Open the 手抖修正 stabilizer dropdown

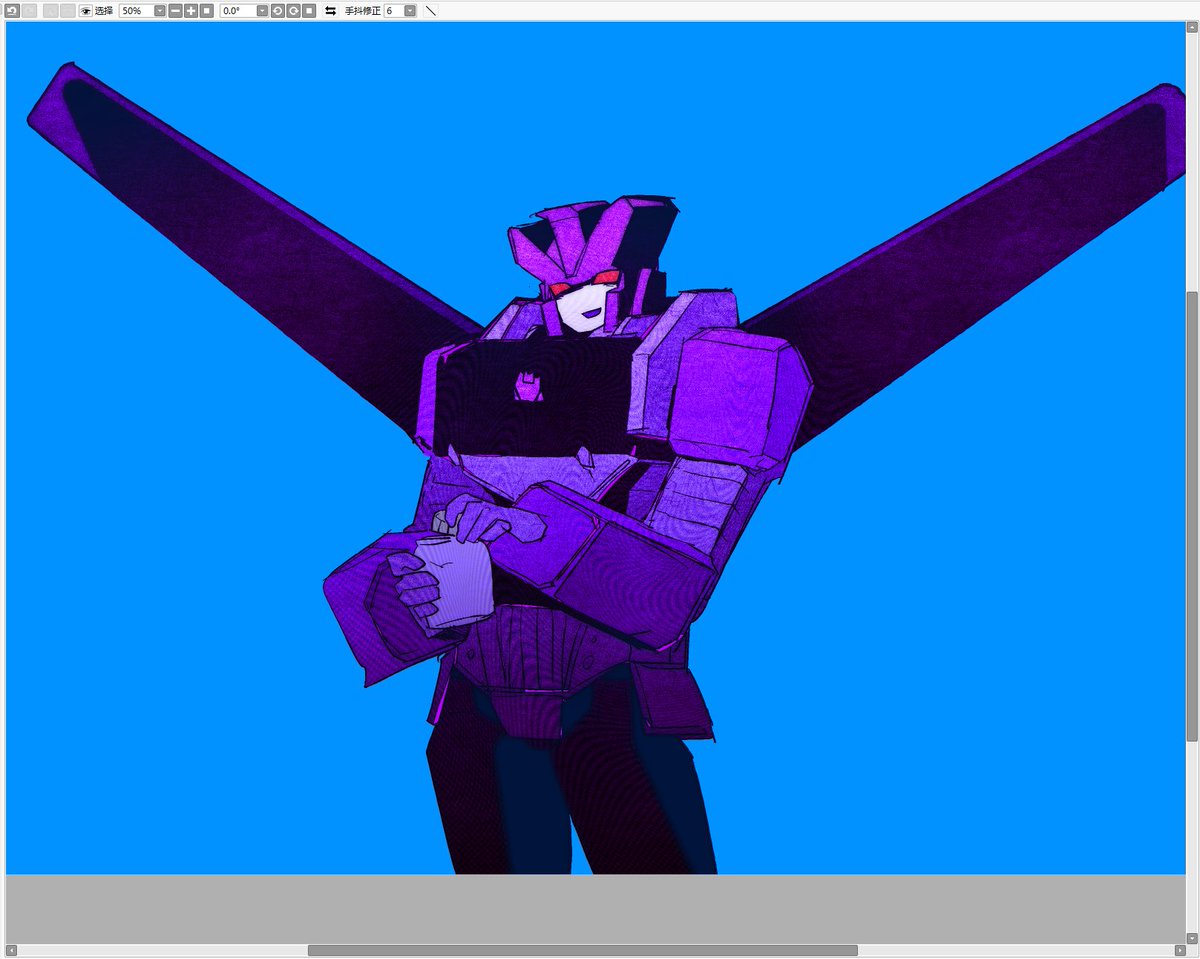click(x=410, y=10)
